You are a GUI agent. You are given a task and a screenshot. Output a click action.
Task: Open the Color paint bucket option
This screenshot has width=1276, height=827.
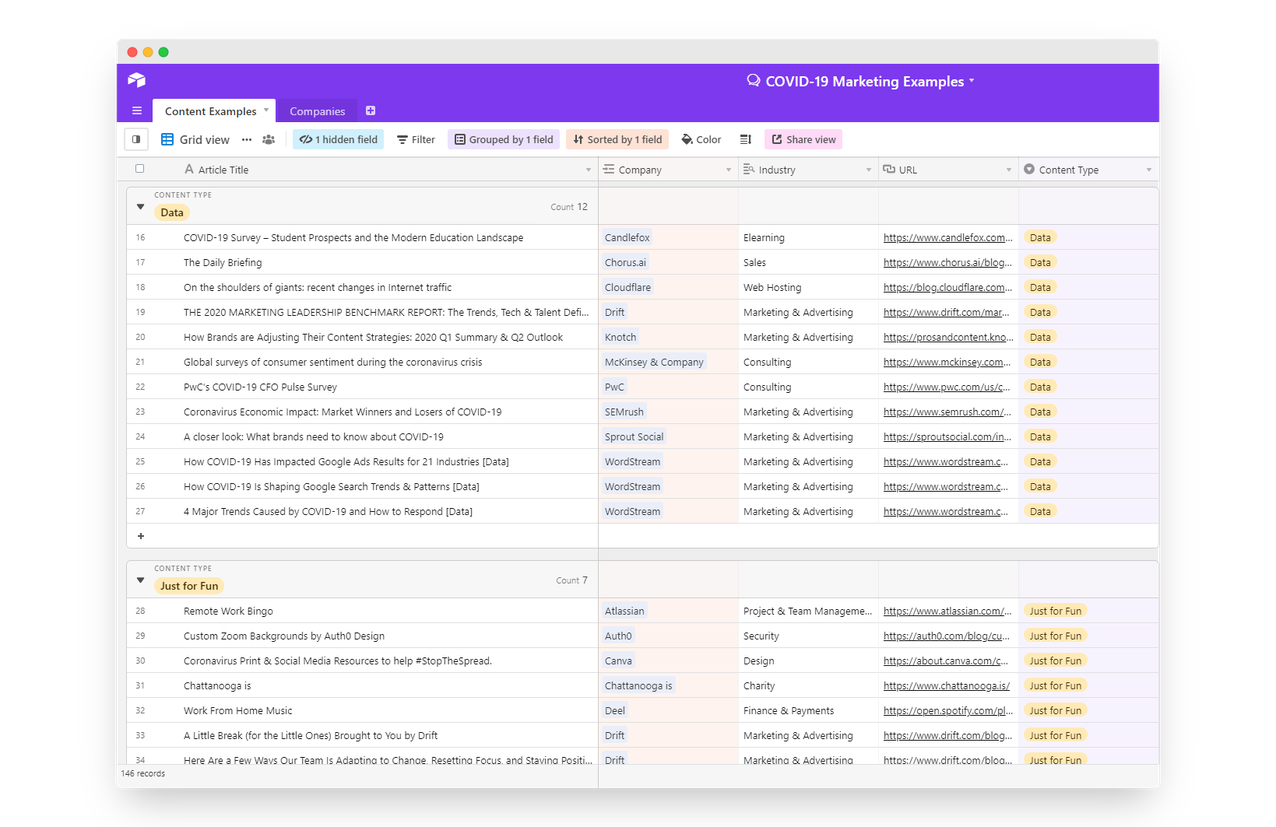pos(701,140)
